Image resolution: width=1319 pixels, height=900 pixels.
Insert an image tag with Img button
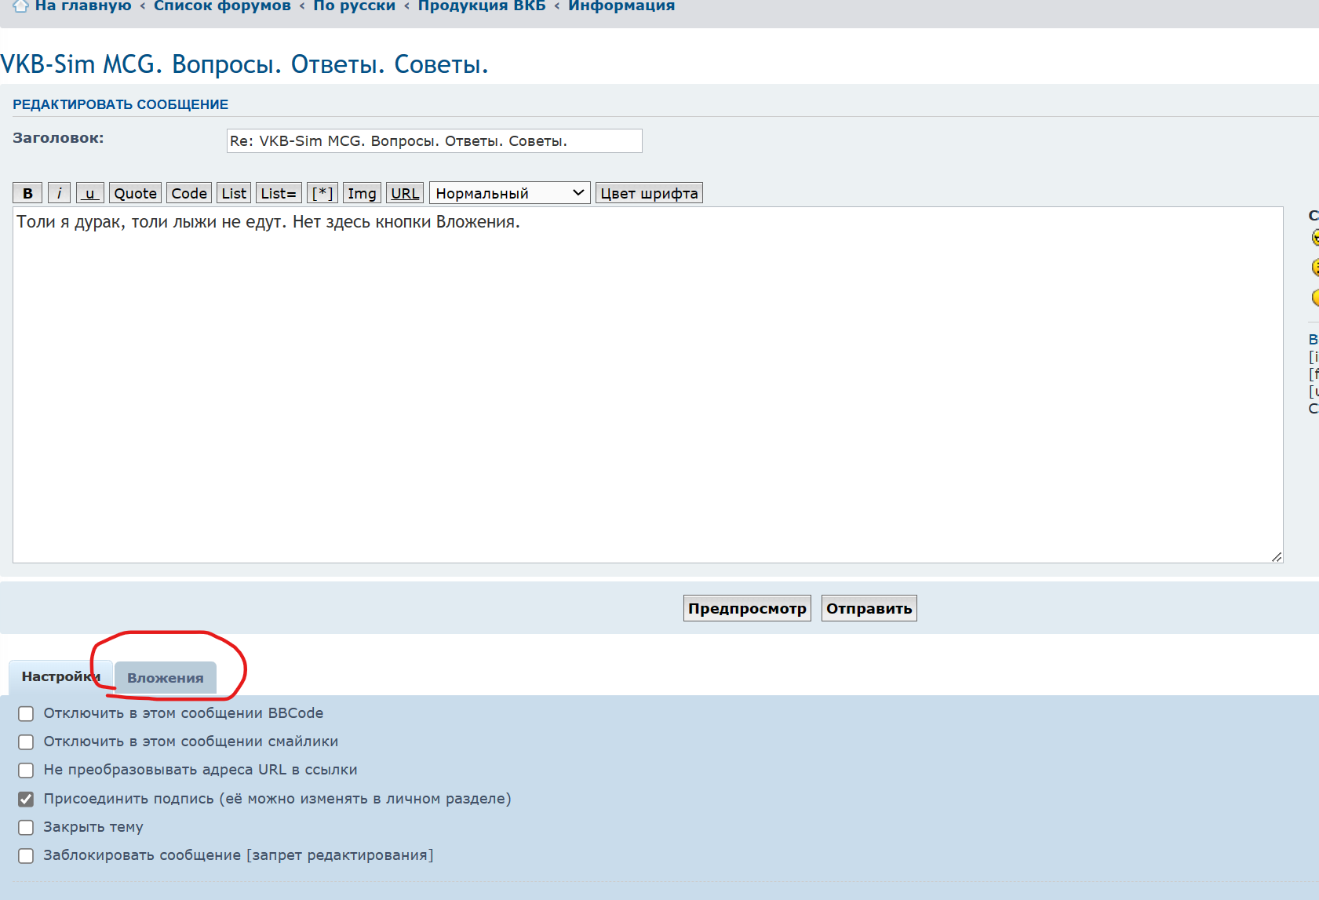362,193
